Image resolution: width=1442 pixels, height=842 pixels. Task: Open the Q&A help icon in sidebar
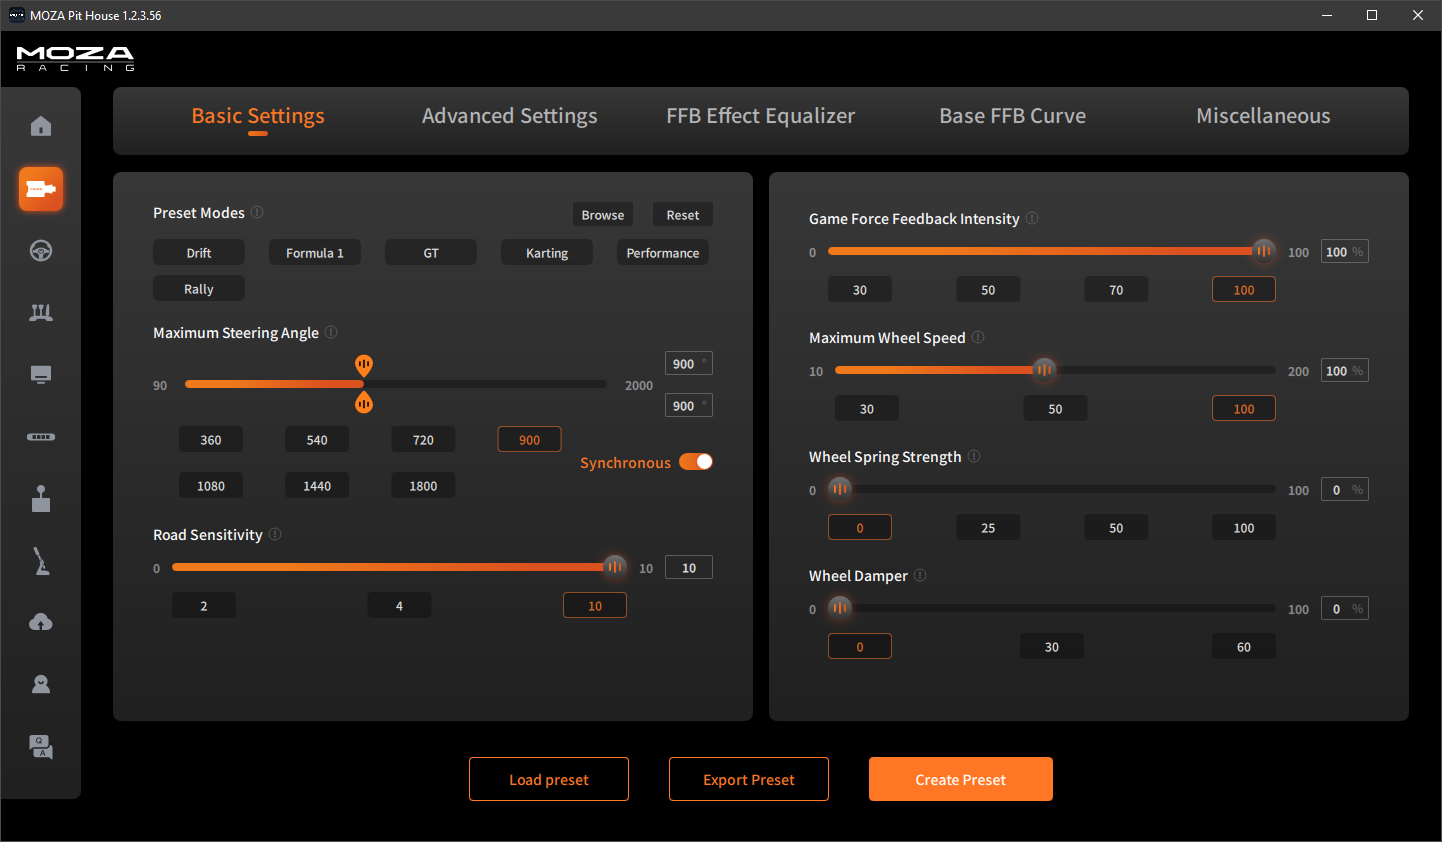(41, 747)
